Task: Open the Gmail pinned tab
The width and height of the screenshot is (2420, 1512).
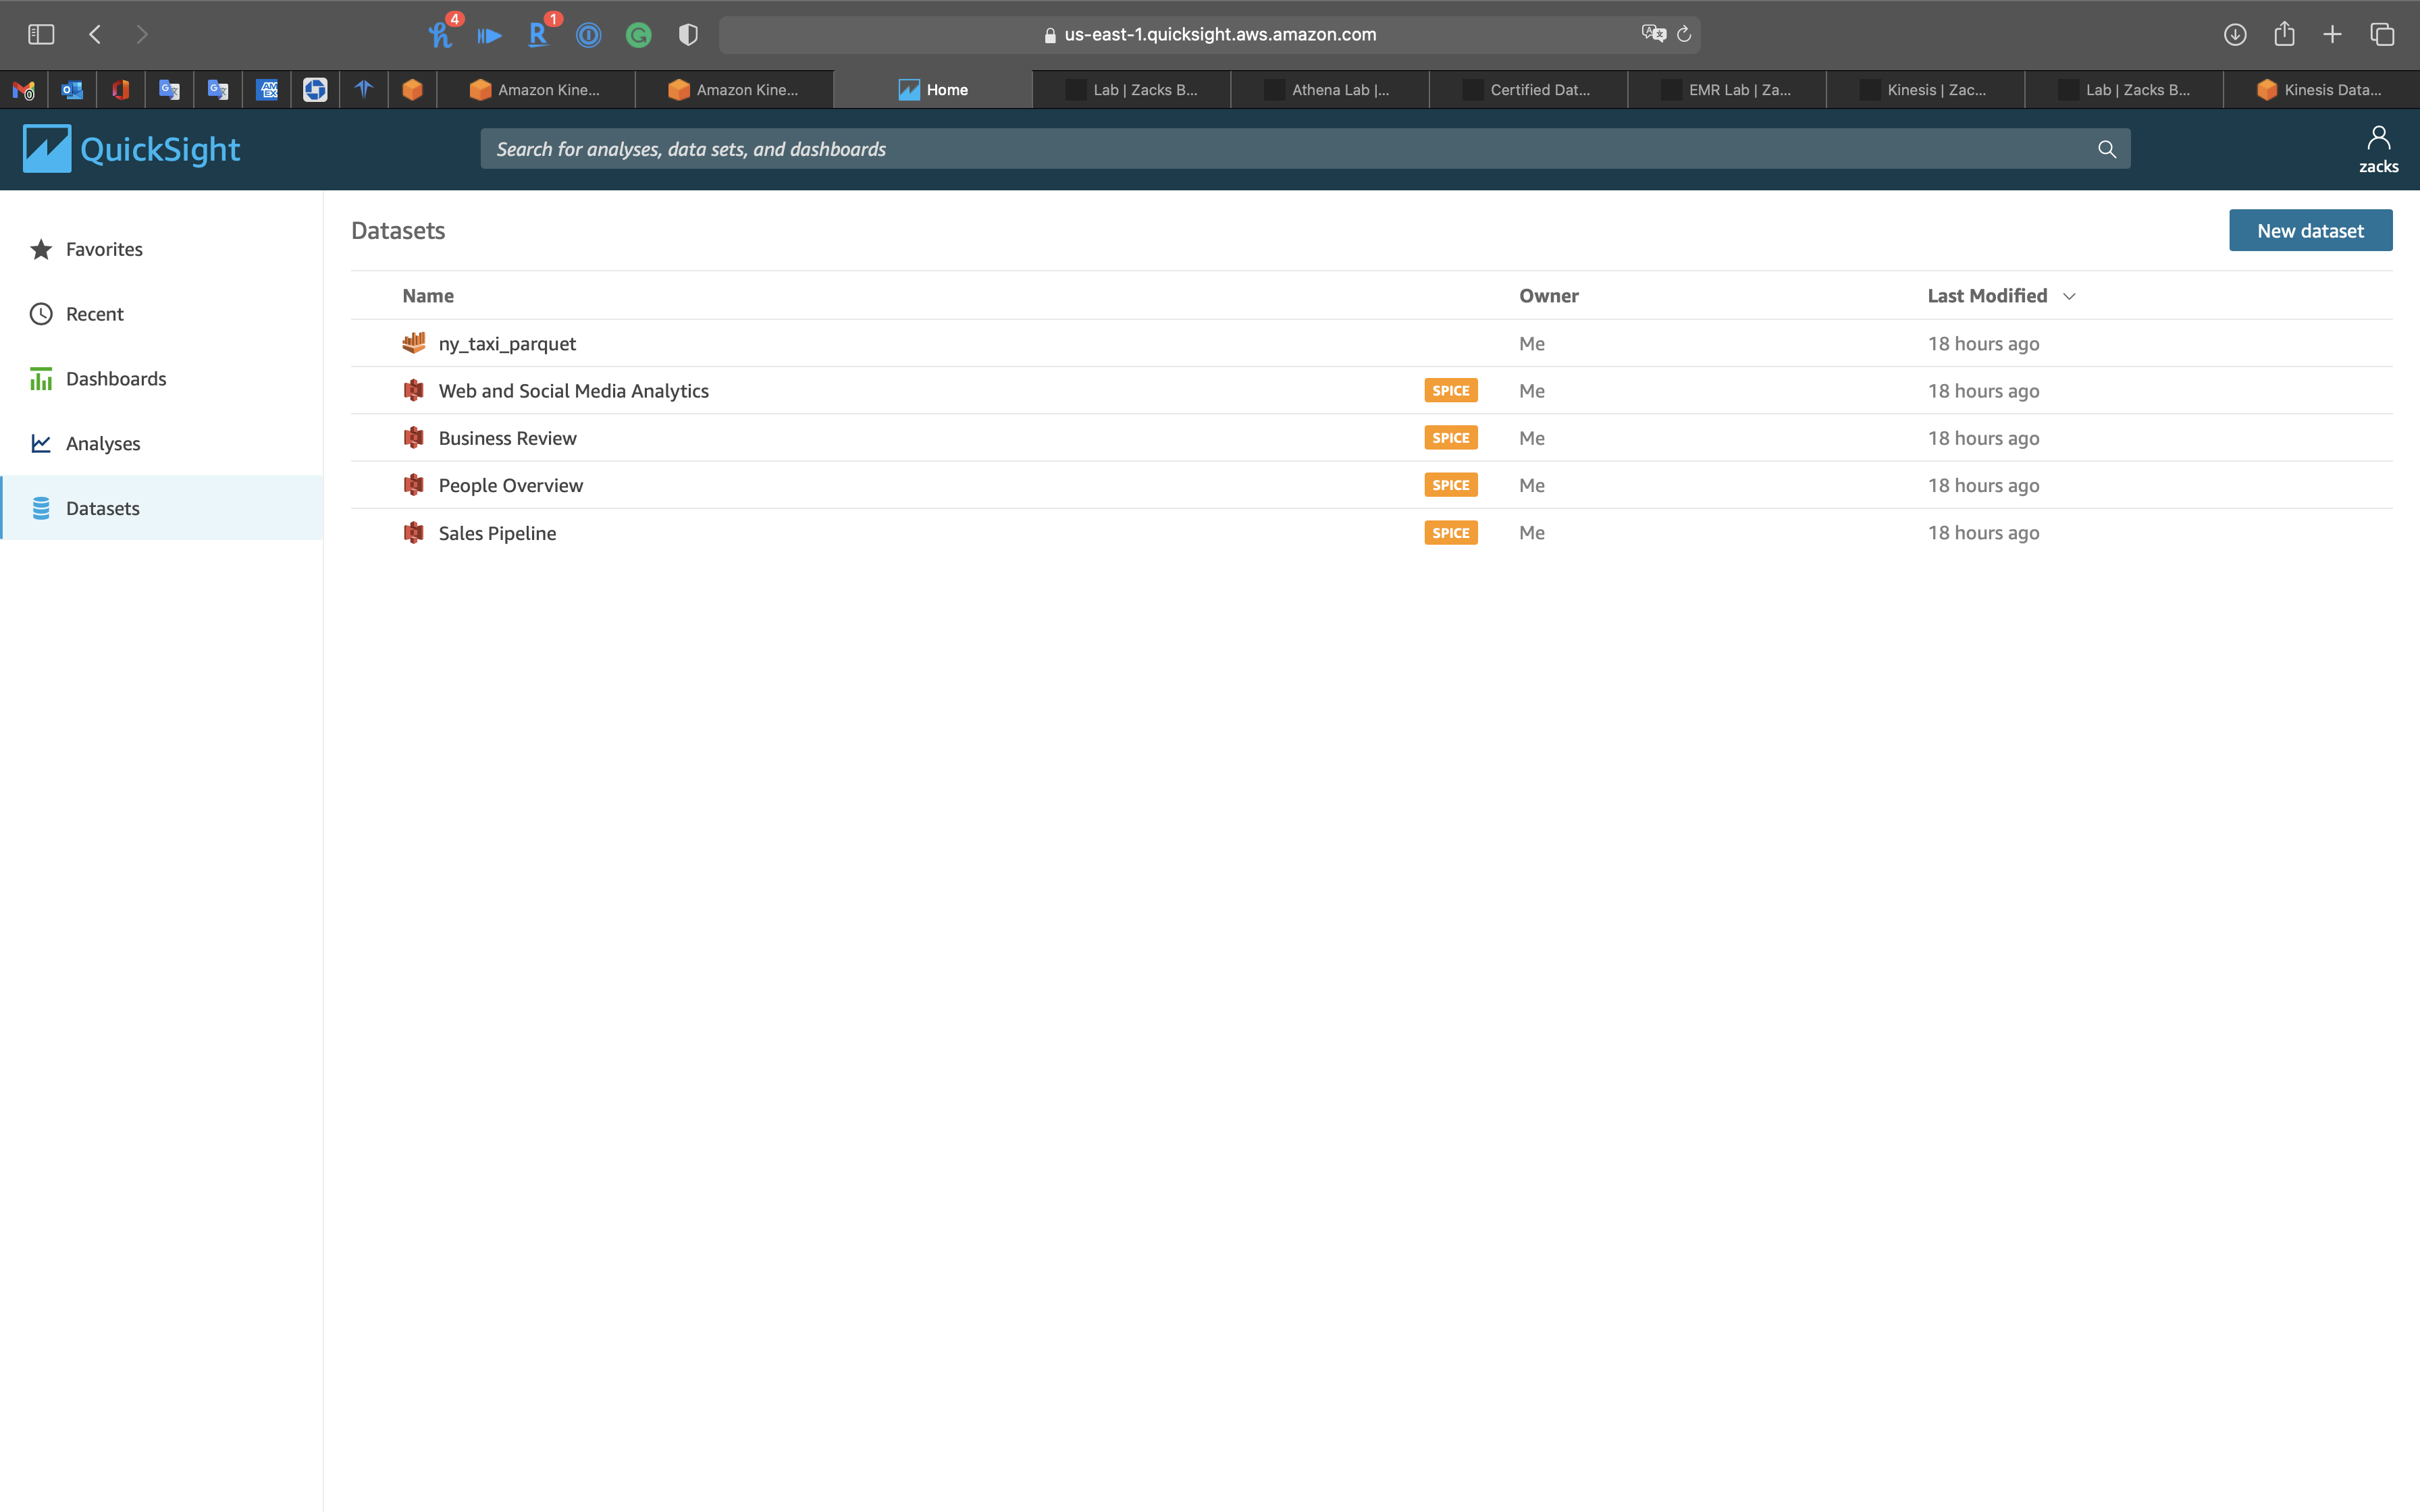Action: click(x=24, y=90)
